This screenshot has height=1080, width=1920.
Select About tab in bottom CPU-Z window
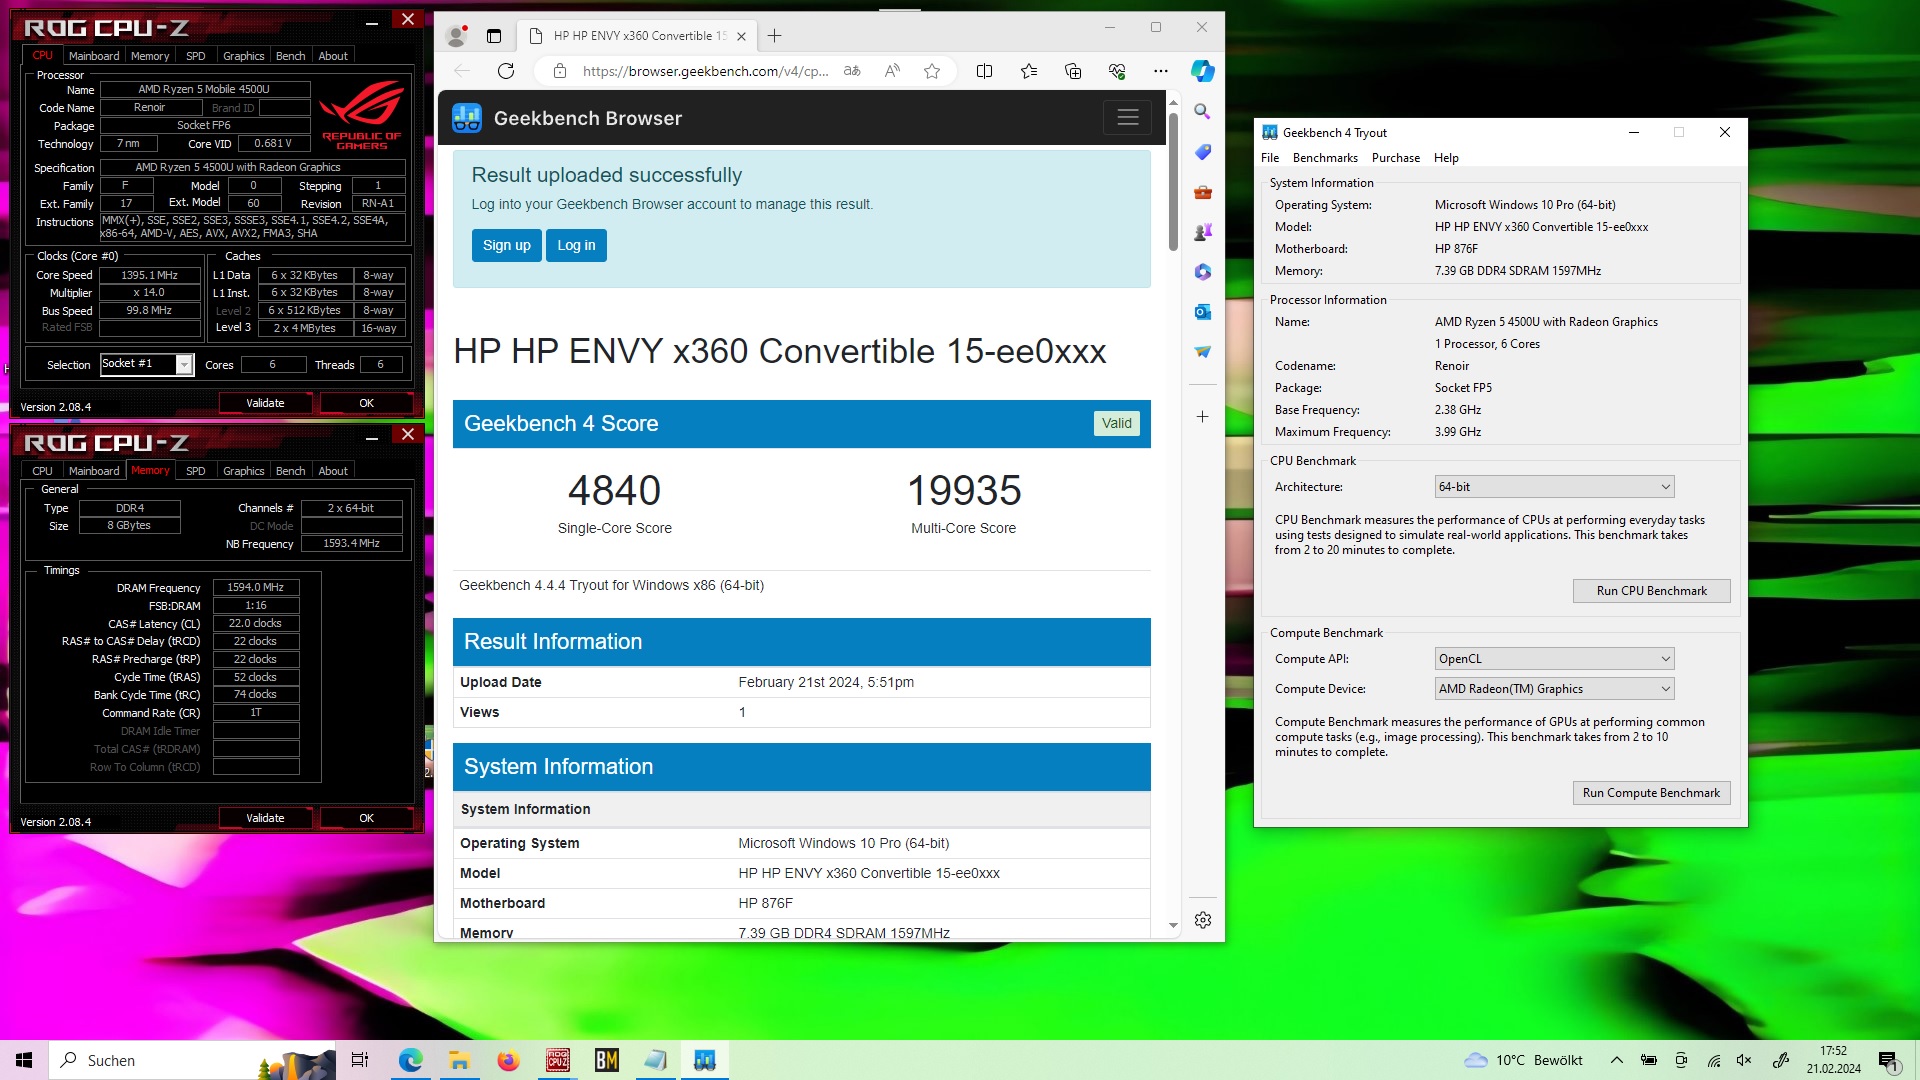(x=333, y=471)
